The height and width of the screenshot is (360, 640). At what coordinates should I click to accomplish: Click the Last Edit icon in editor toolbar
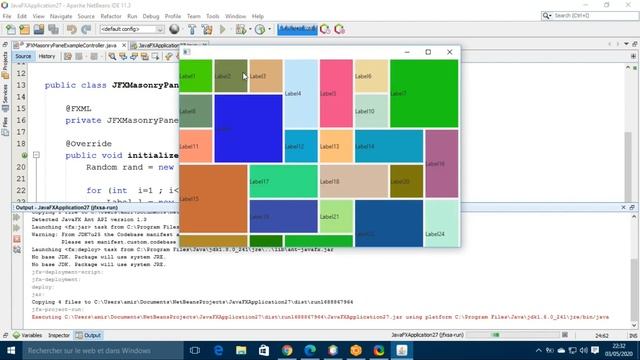click(68, 56)
